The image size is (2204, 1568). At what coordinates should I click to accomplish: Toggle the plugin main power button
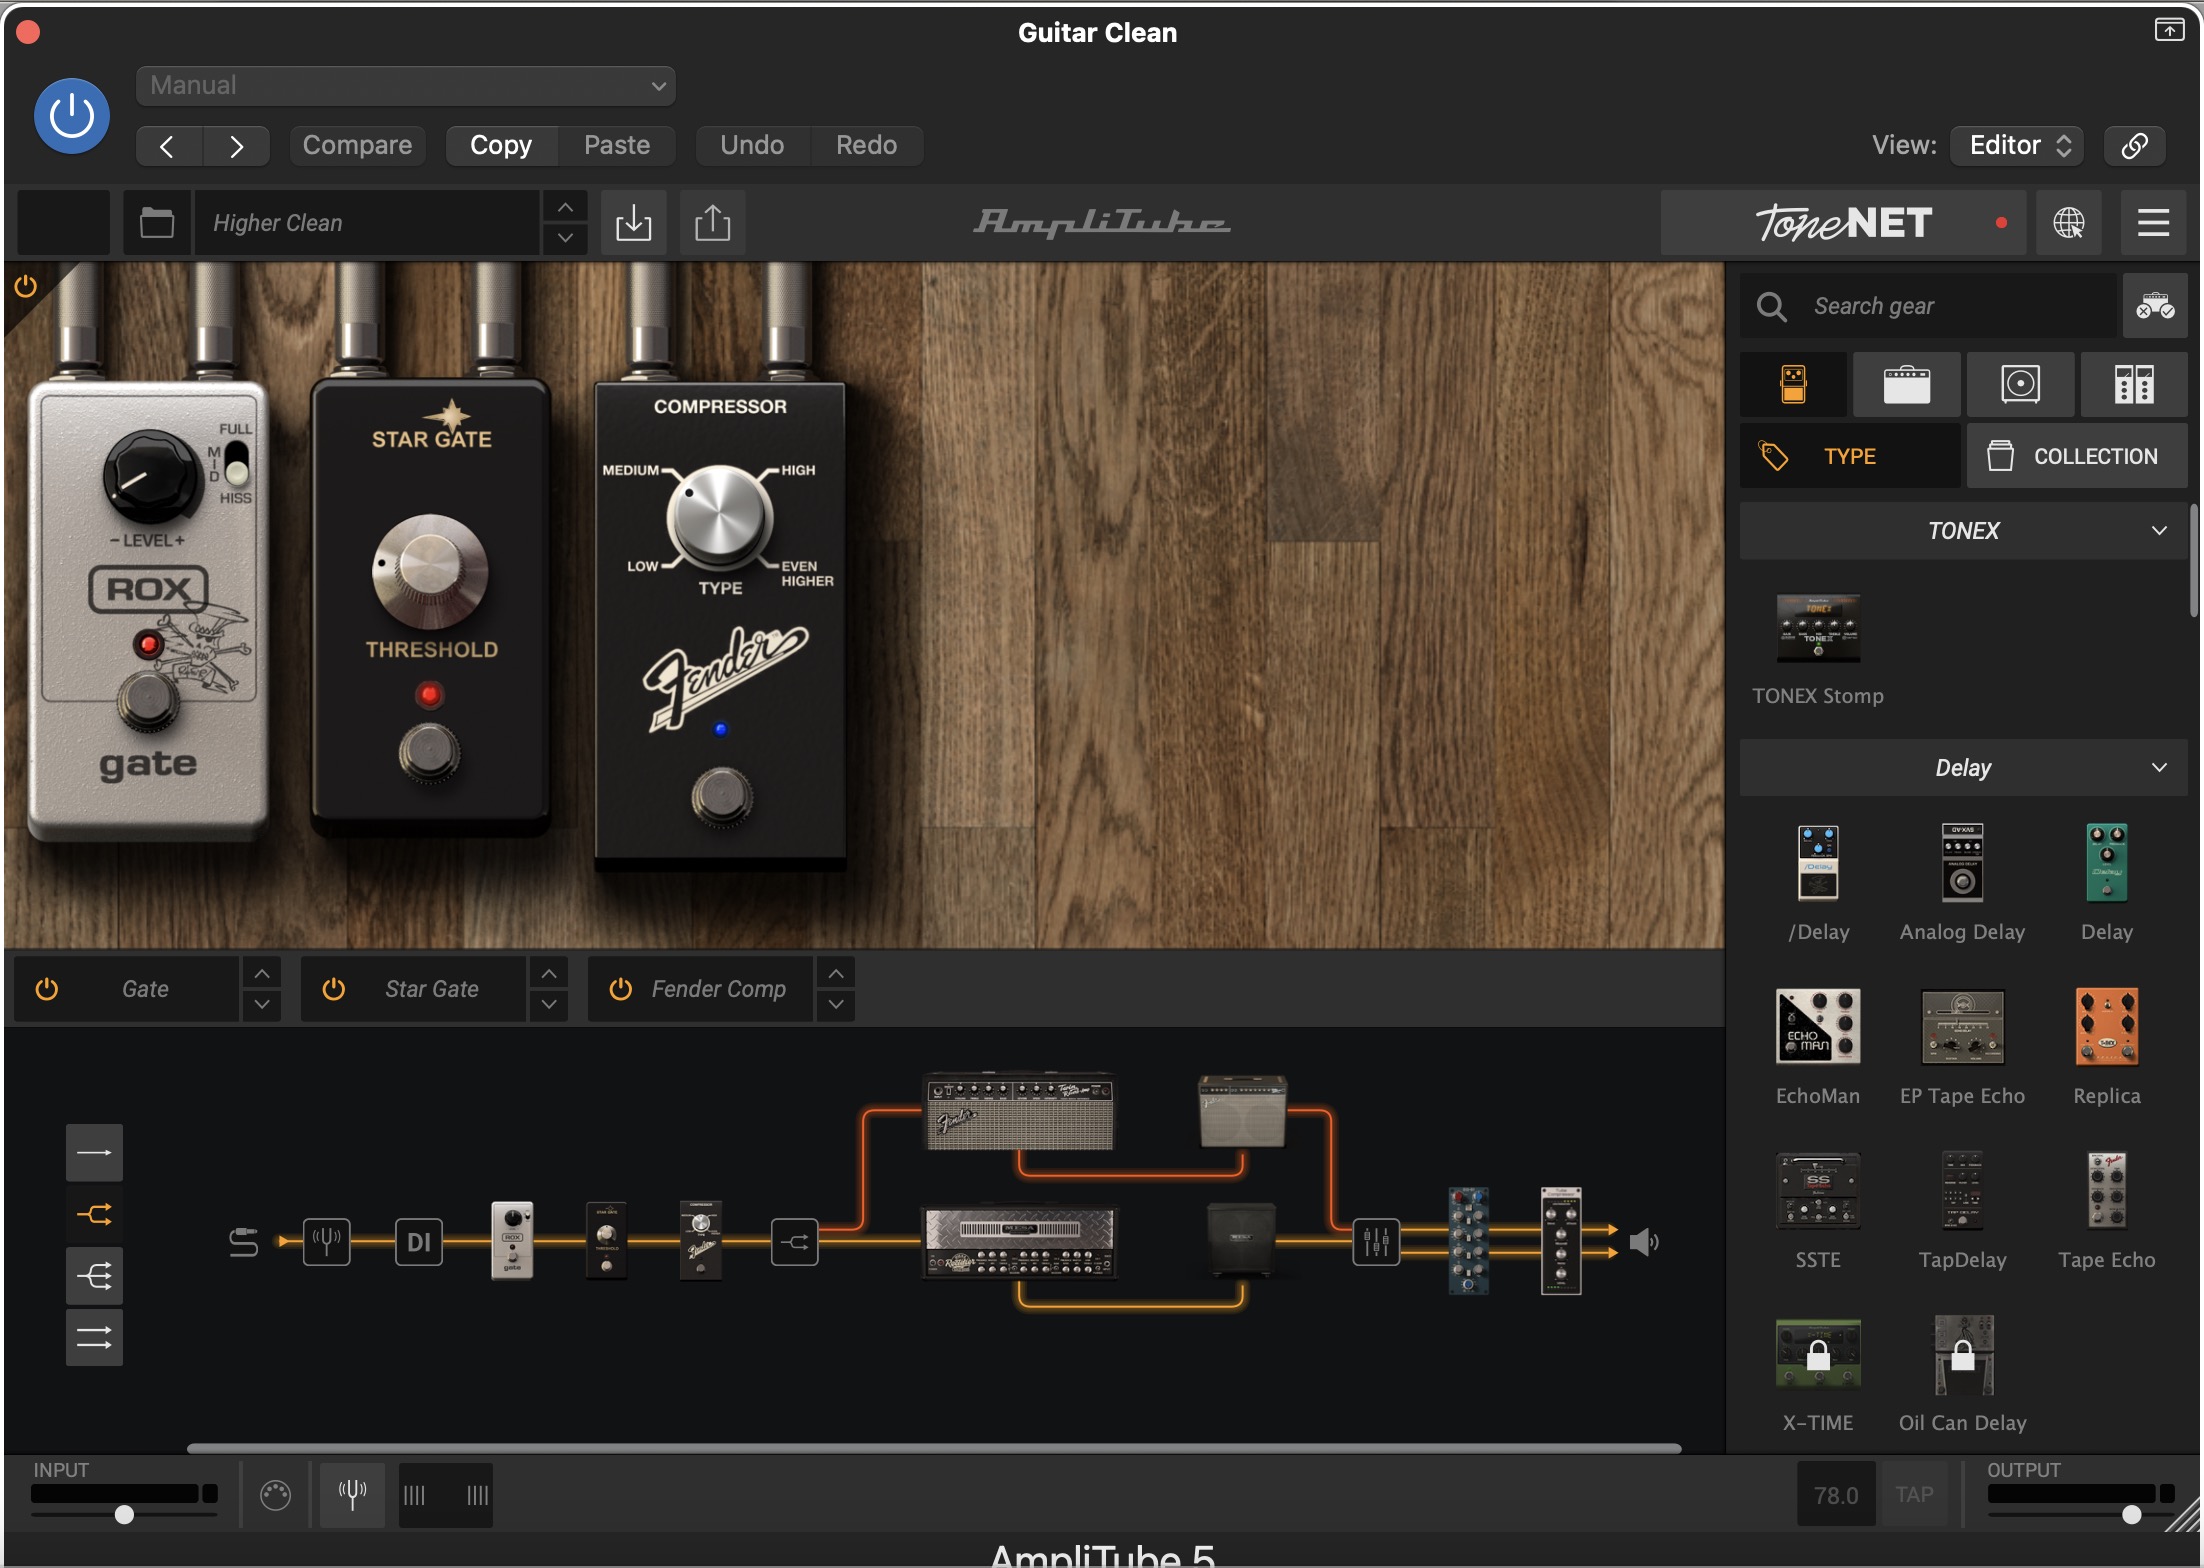pyautogui.click(x=72, y=116)
